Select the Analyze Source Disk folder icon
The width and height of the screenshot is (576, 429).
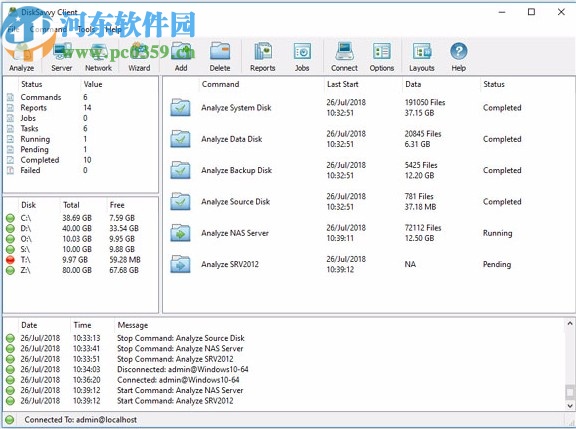coord(180,201)
